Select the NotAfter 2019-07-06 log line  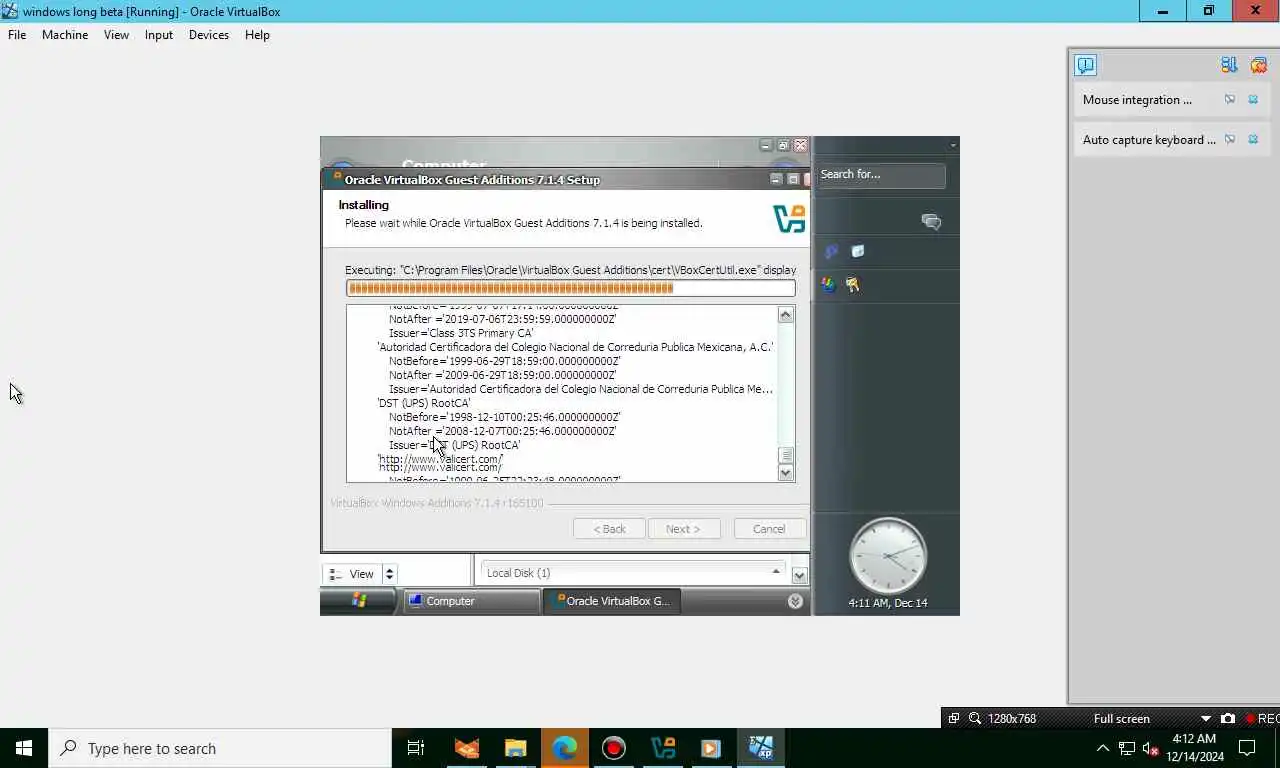pos(502,319)
